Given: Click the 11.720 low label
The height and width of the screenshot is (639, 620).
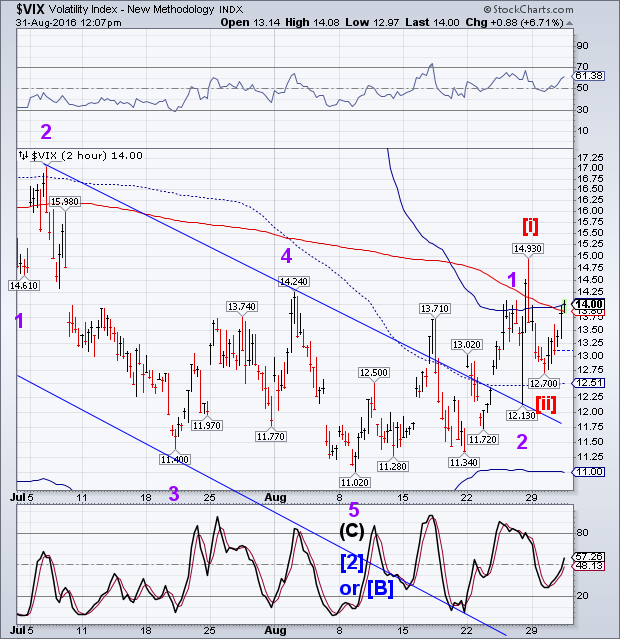Looking at the screenshot, I should [x=483, y=439].
